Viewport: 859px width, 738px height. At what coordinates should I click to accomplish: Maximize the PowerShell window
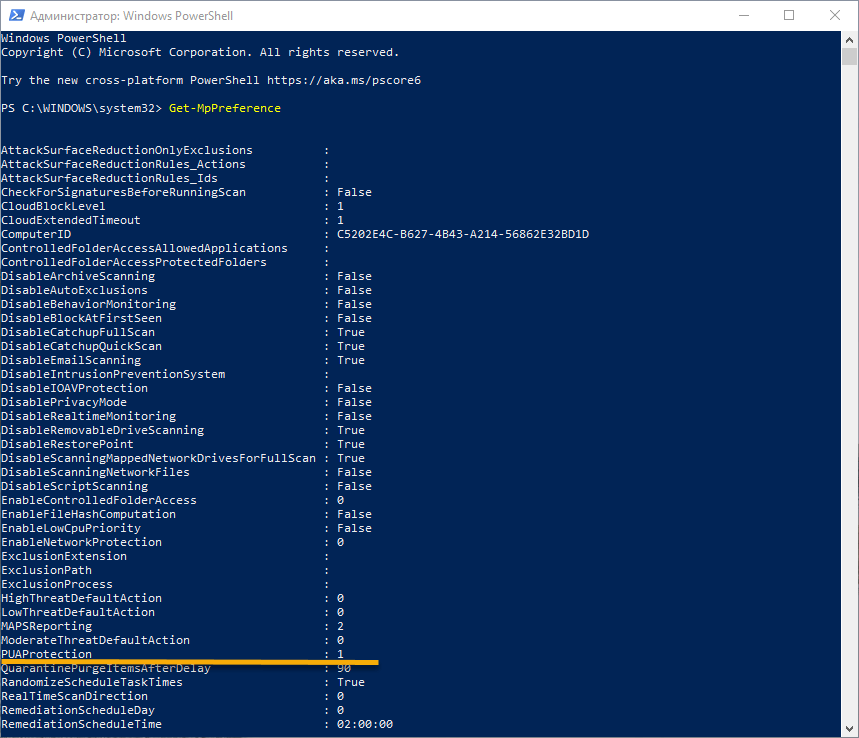(x=789, y=15)
